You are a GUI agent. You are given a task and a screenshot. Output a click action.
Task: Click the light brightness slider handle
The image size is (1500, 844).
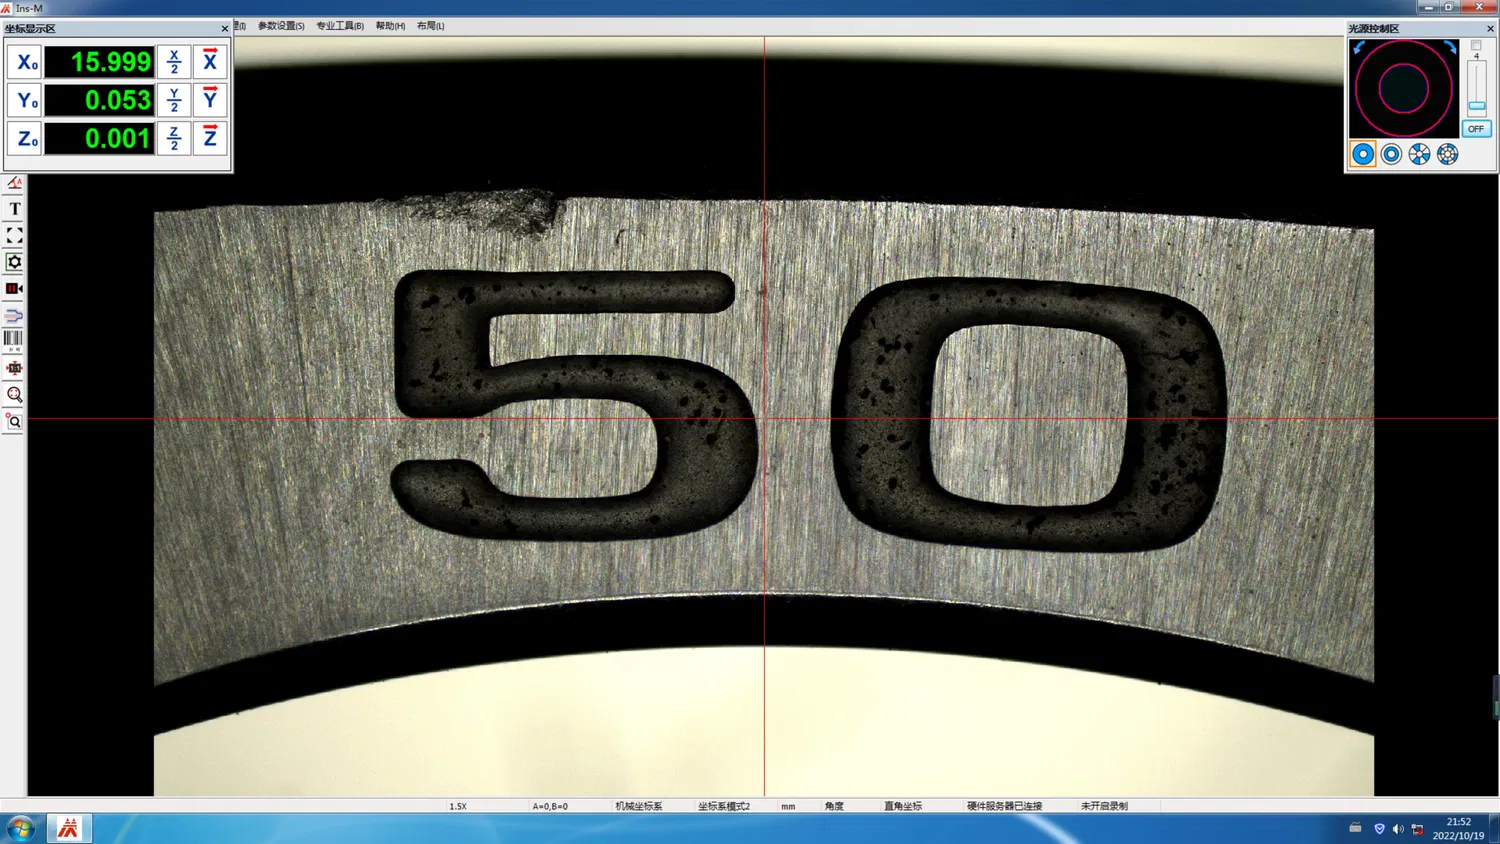1477,106
